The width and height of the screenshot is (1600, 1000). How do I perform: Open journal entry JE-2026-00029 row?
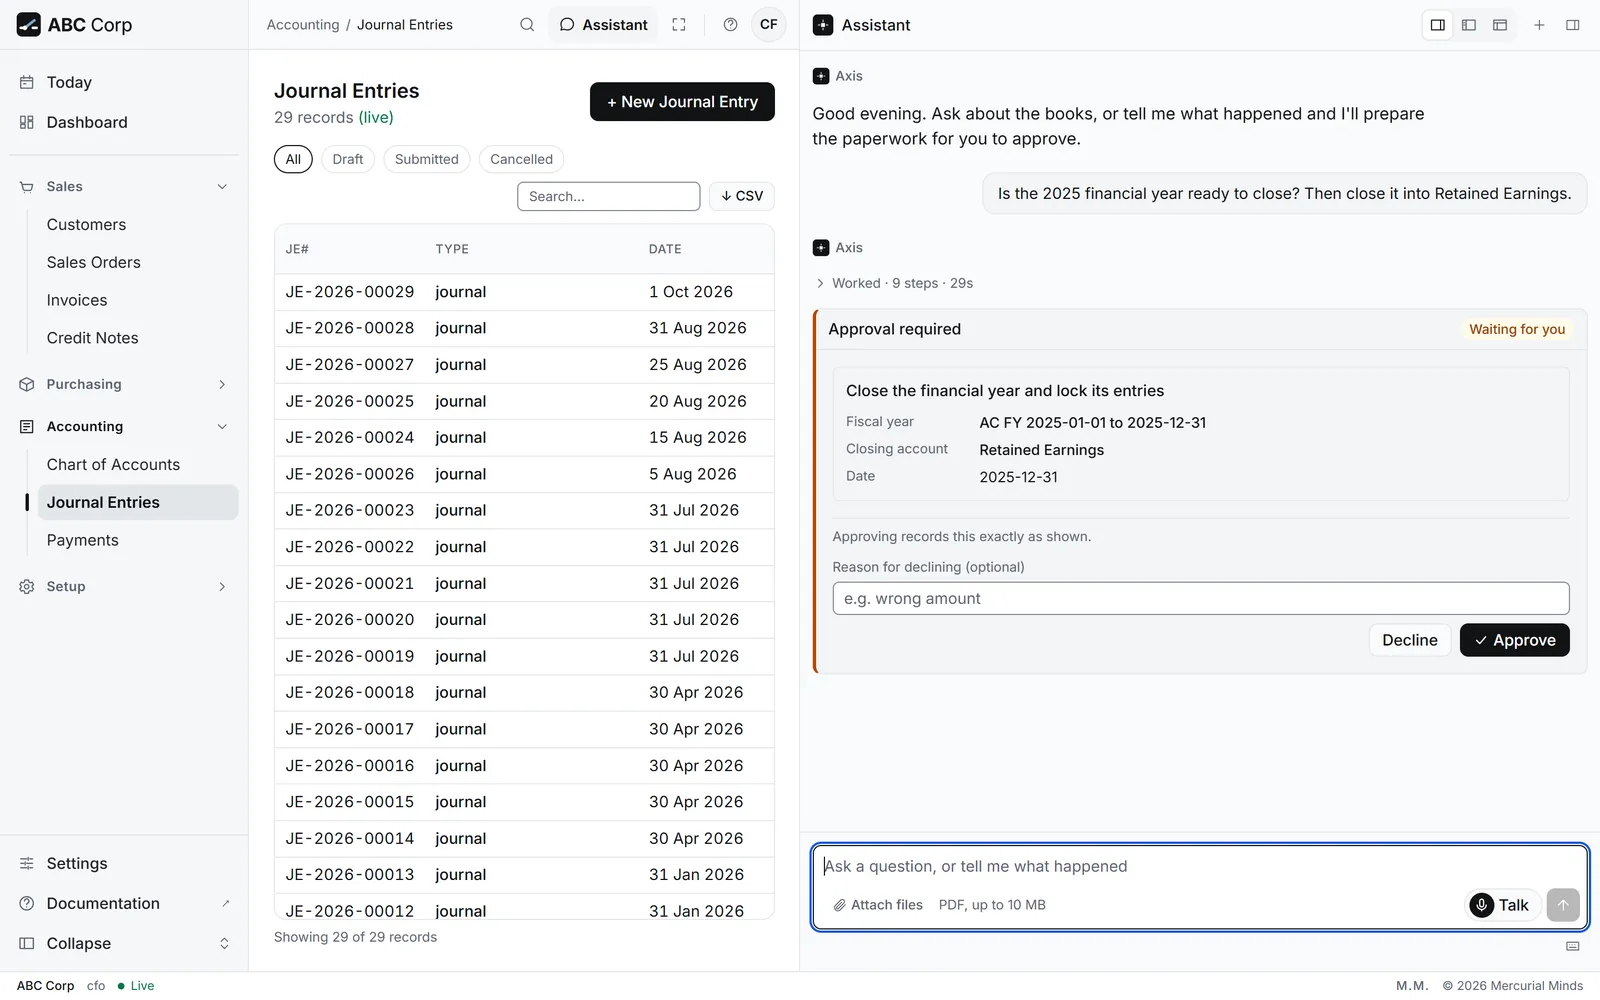pos(524,292)
